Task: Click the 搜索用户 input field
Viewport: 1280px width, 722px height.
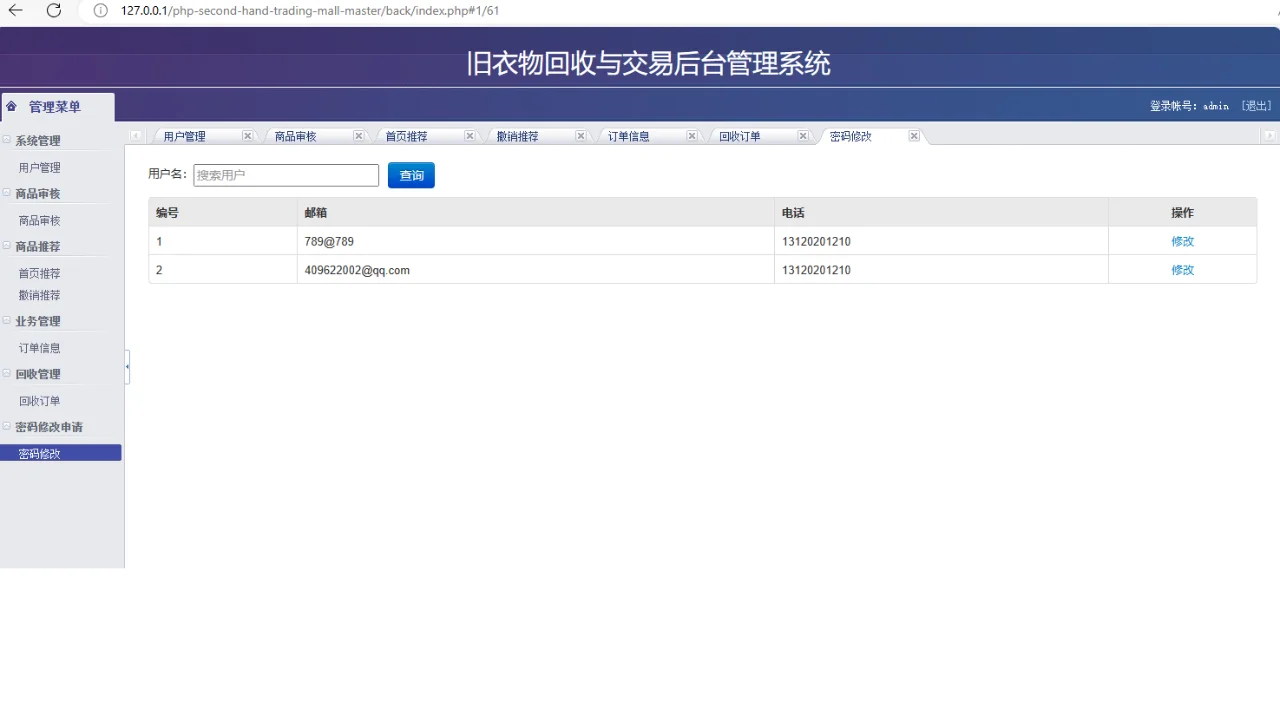Action: (286, 174)
